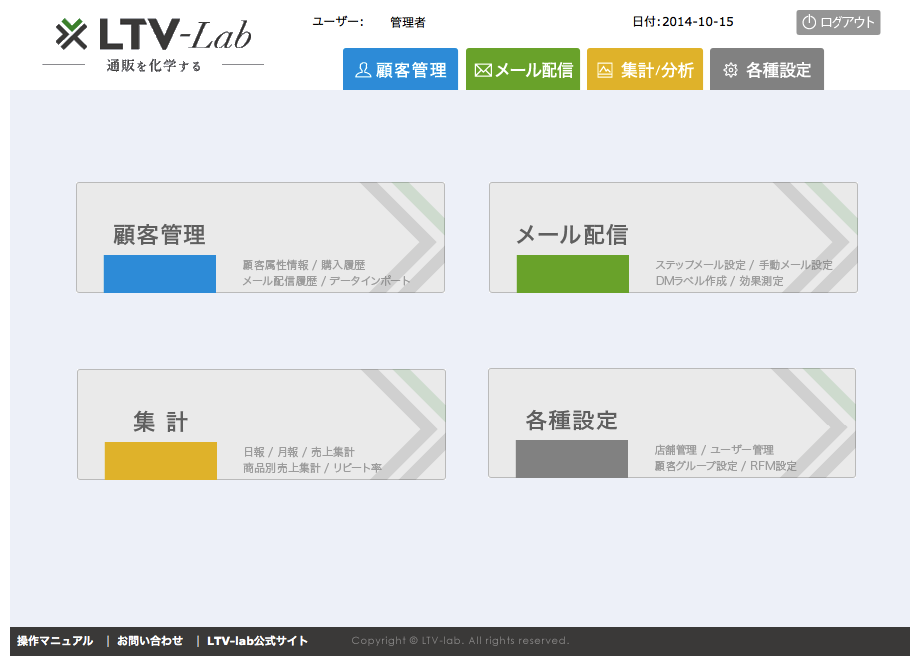The image size is (920, 656).
Task: Click the 管理者 user name
Action: (408, 22)
